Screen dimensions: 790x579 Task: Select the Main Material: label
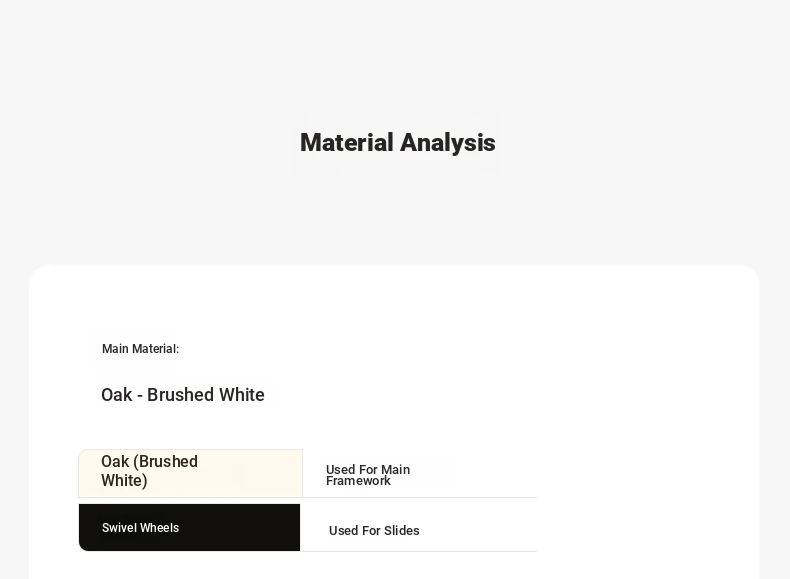point(141,349)
